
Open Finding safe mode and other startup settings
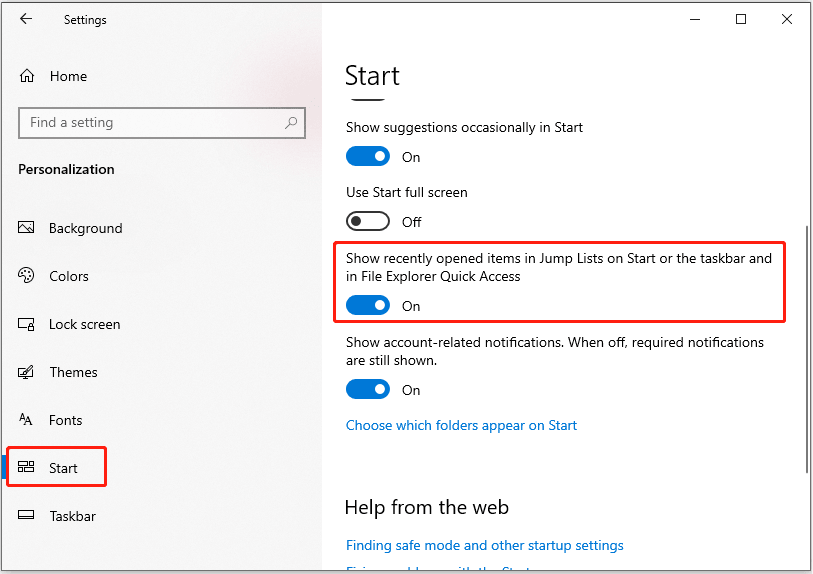[x=484, y=545]
